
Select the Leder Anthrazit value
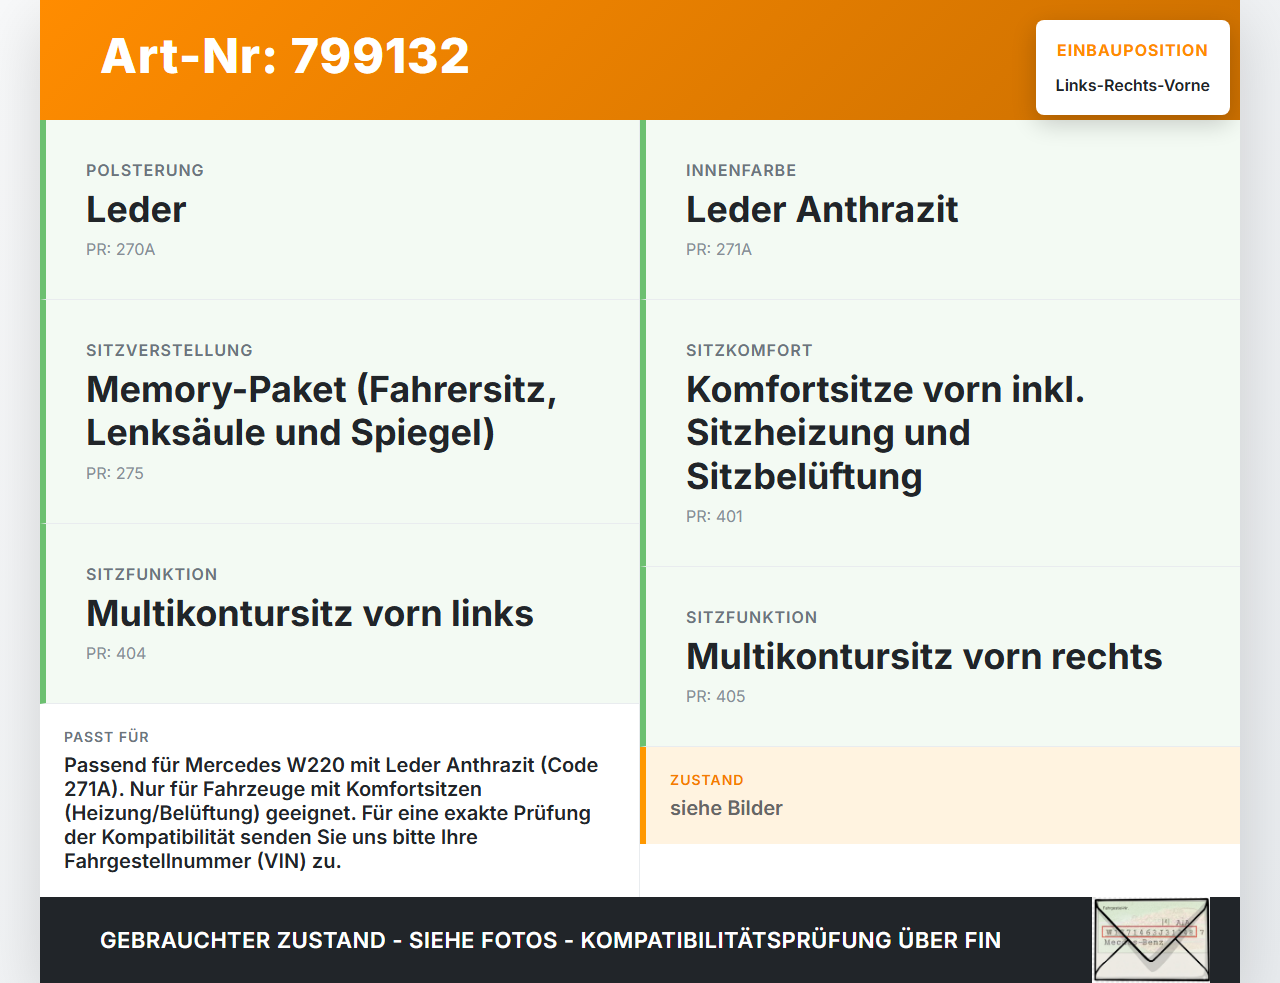point(822,210)
